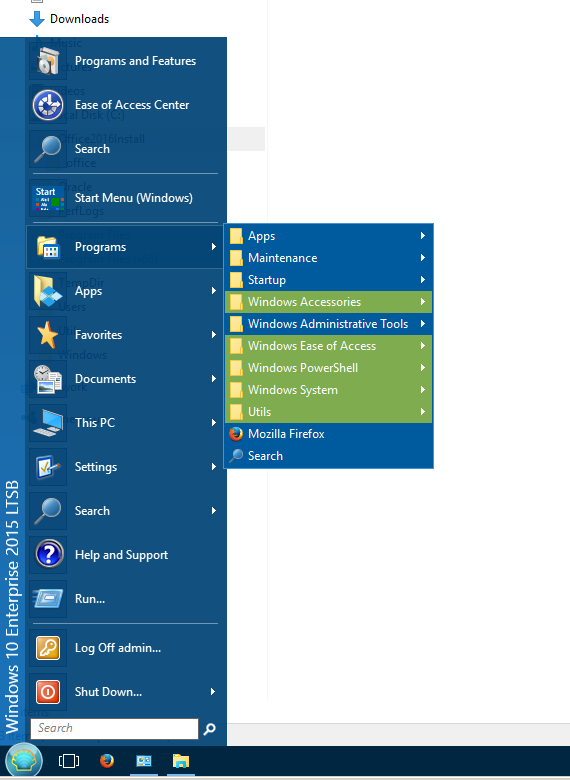Screen dimensions: 570x780
Task: Click the Favorites star icon
Action: click(48, 335)
